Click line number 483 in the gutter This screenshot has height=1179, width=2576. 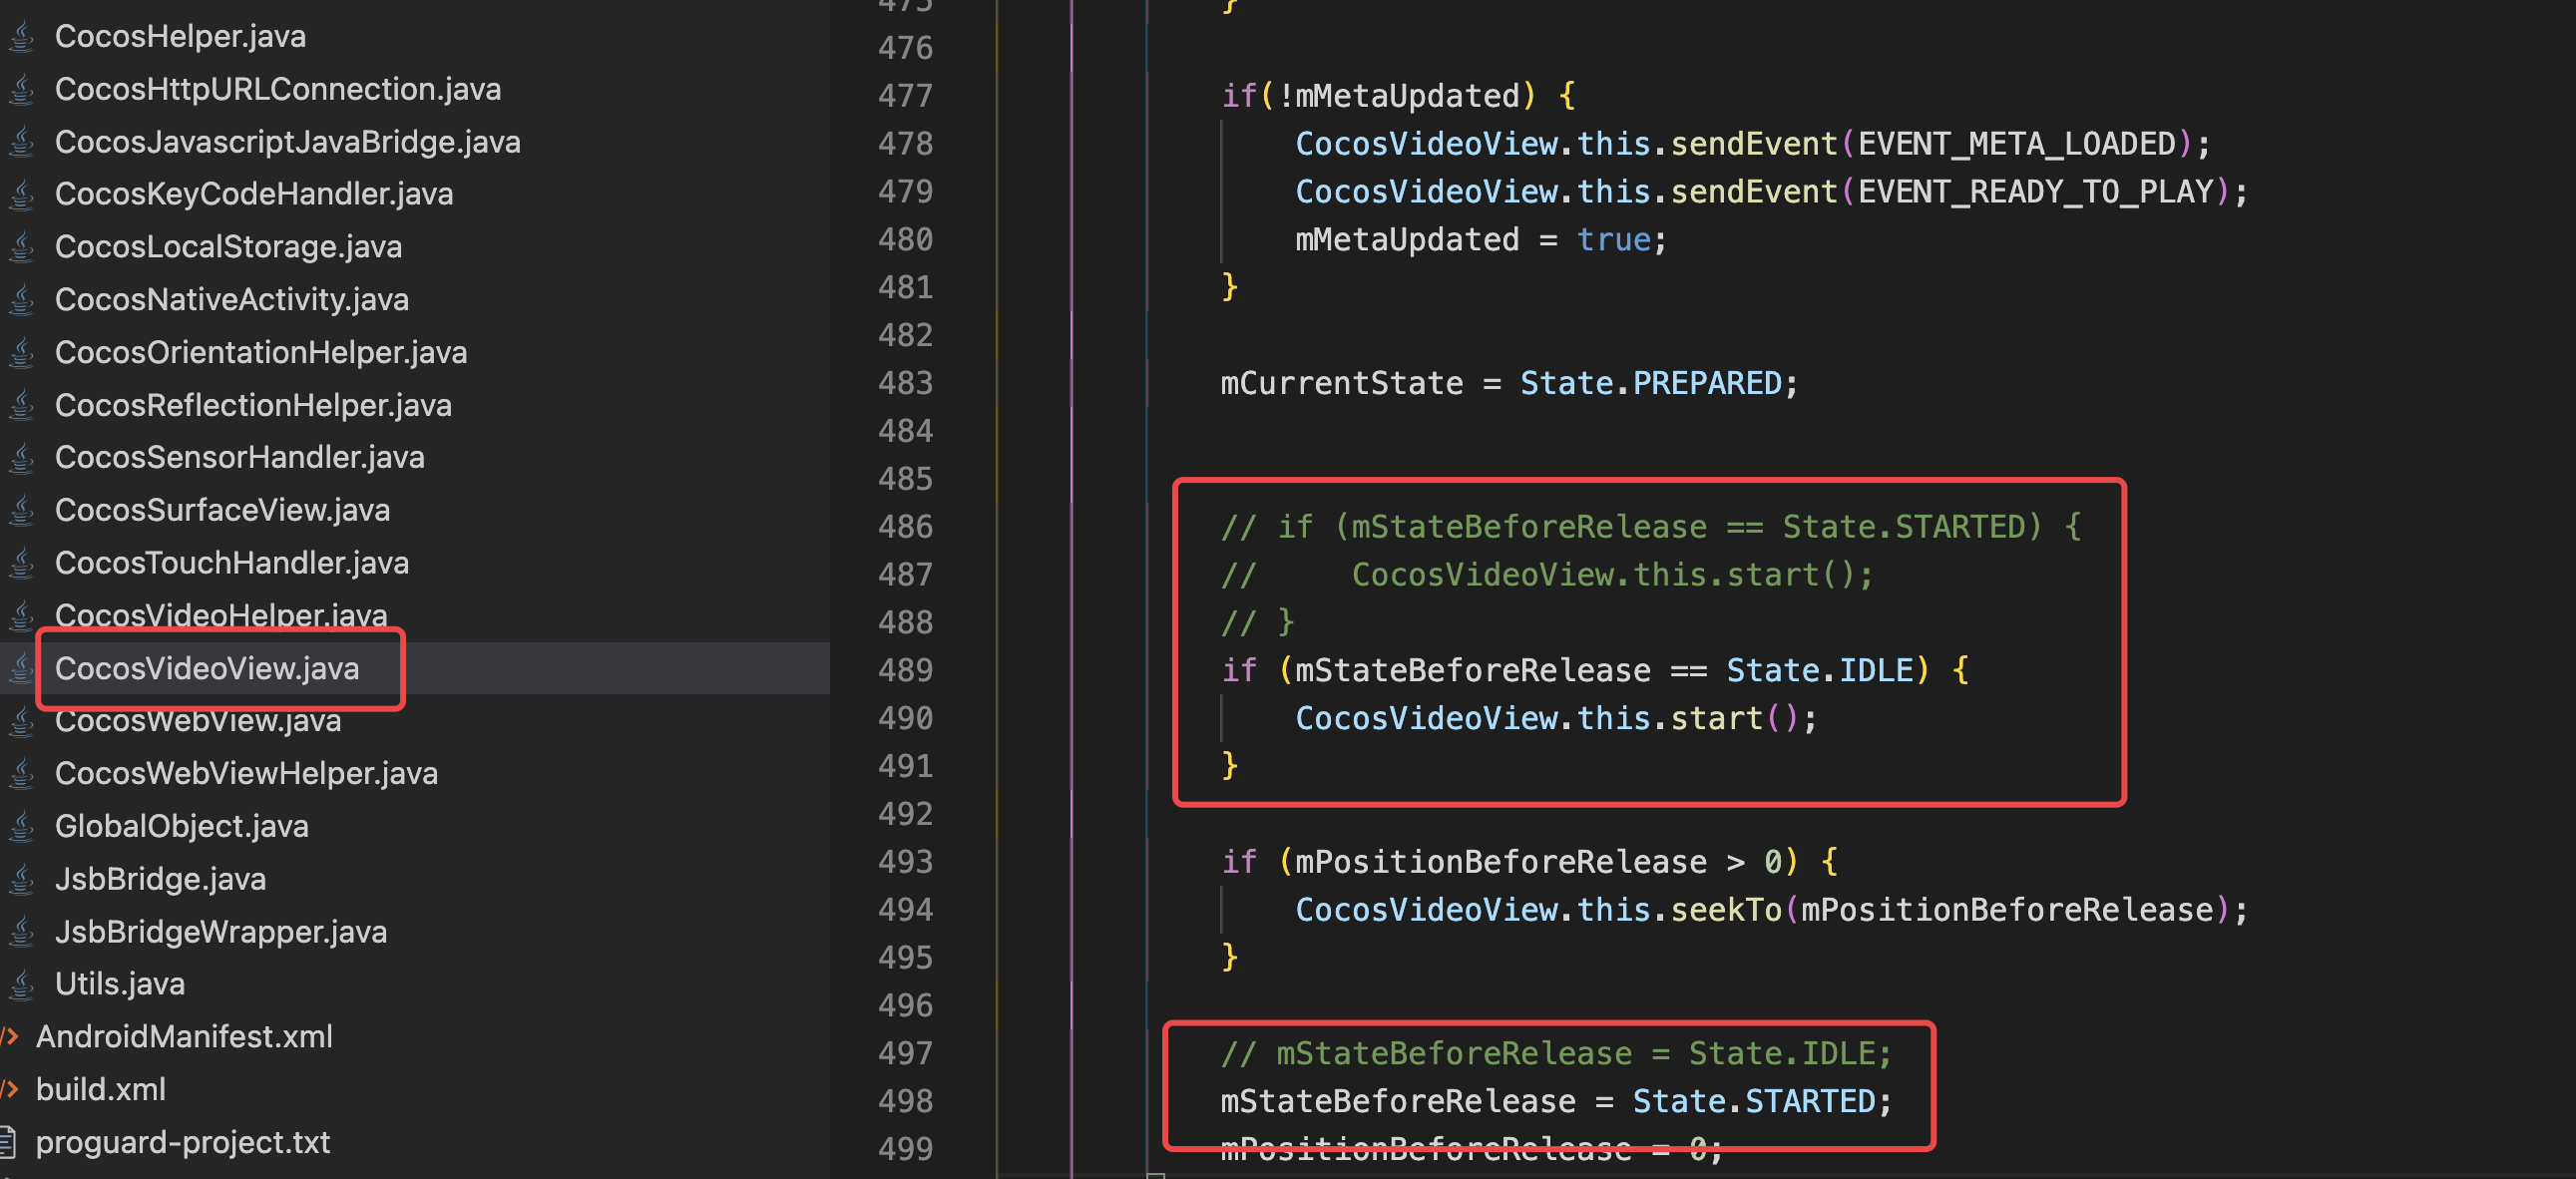click(905, 383)
